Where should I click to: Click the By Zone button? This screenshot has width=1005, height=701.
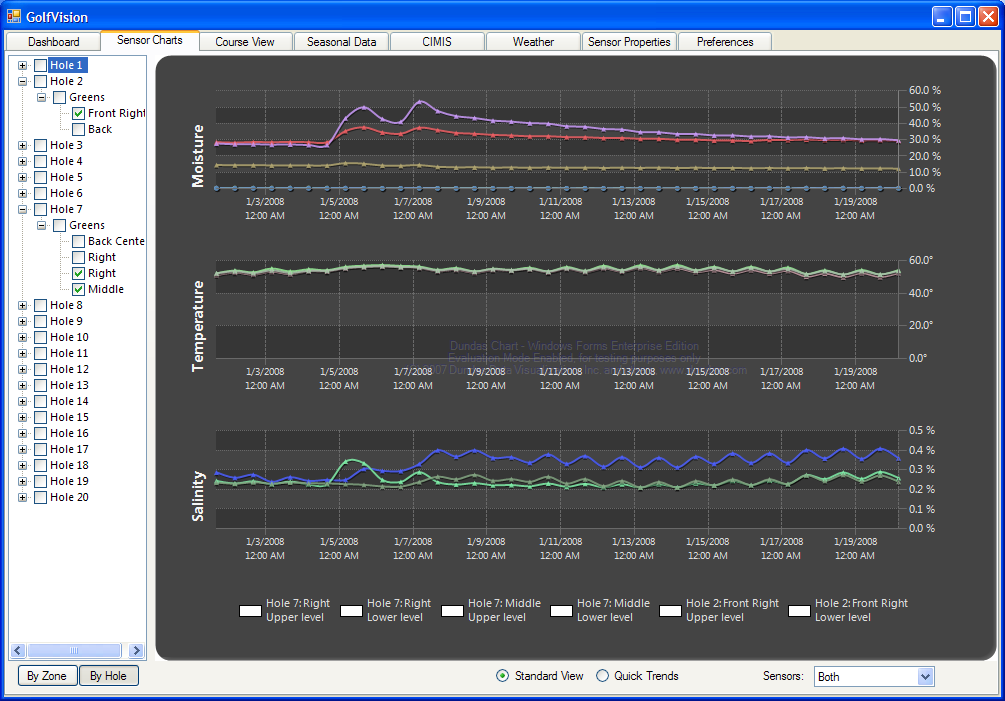(47, 676)
